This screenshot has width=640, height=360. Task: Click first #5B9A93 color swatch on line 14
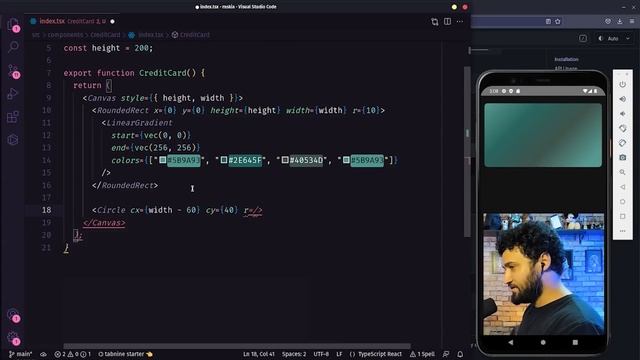pos(162,160)
